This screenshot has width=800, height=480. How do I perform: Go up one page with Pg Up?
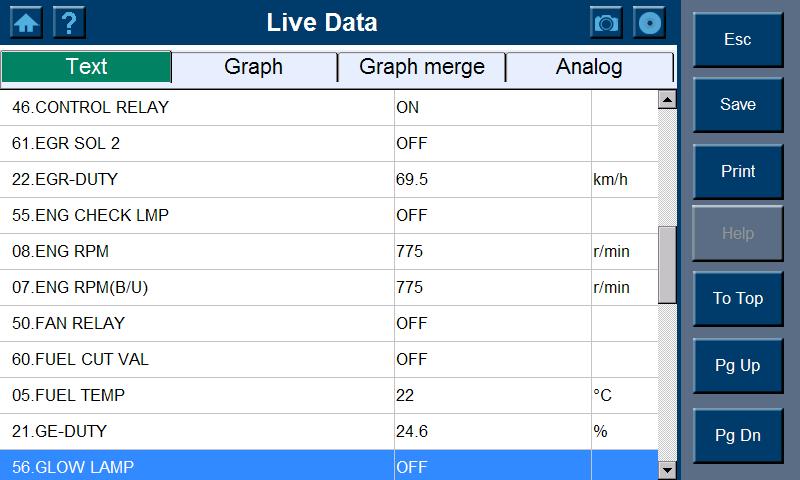tap(738, 365)
